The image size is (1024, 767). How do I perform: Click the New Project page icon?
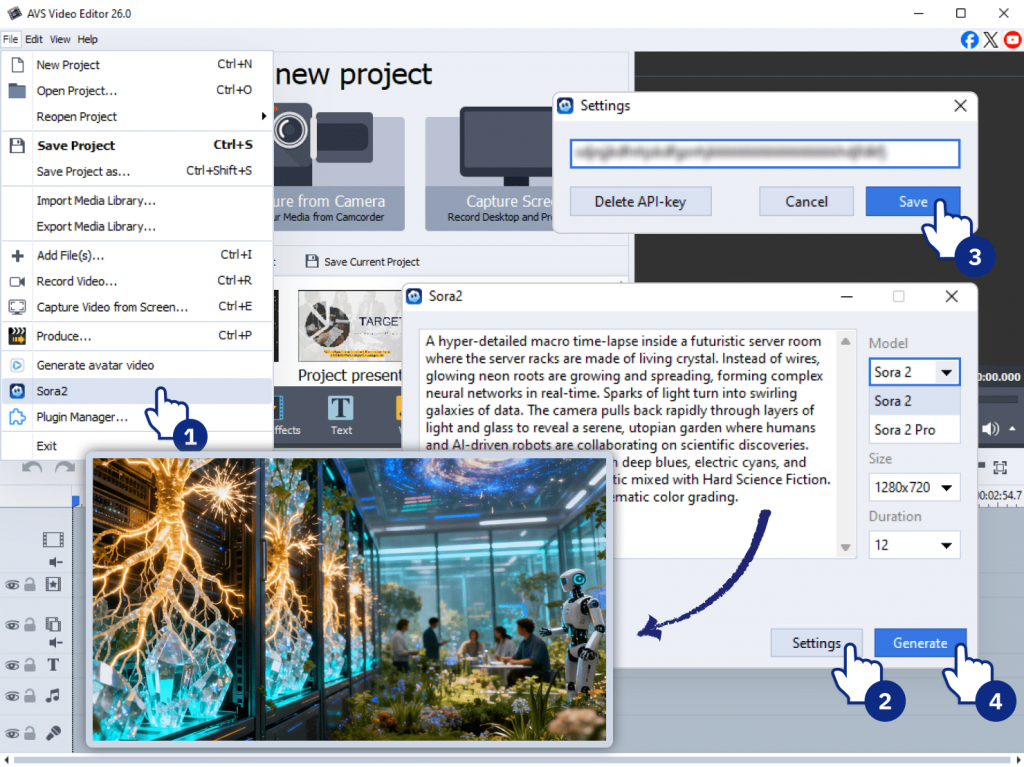click(x=18, y=65)
